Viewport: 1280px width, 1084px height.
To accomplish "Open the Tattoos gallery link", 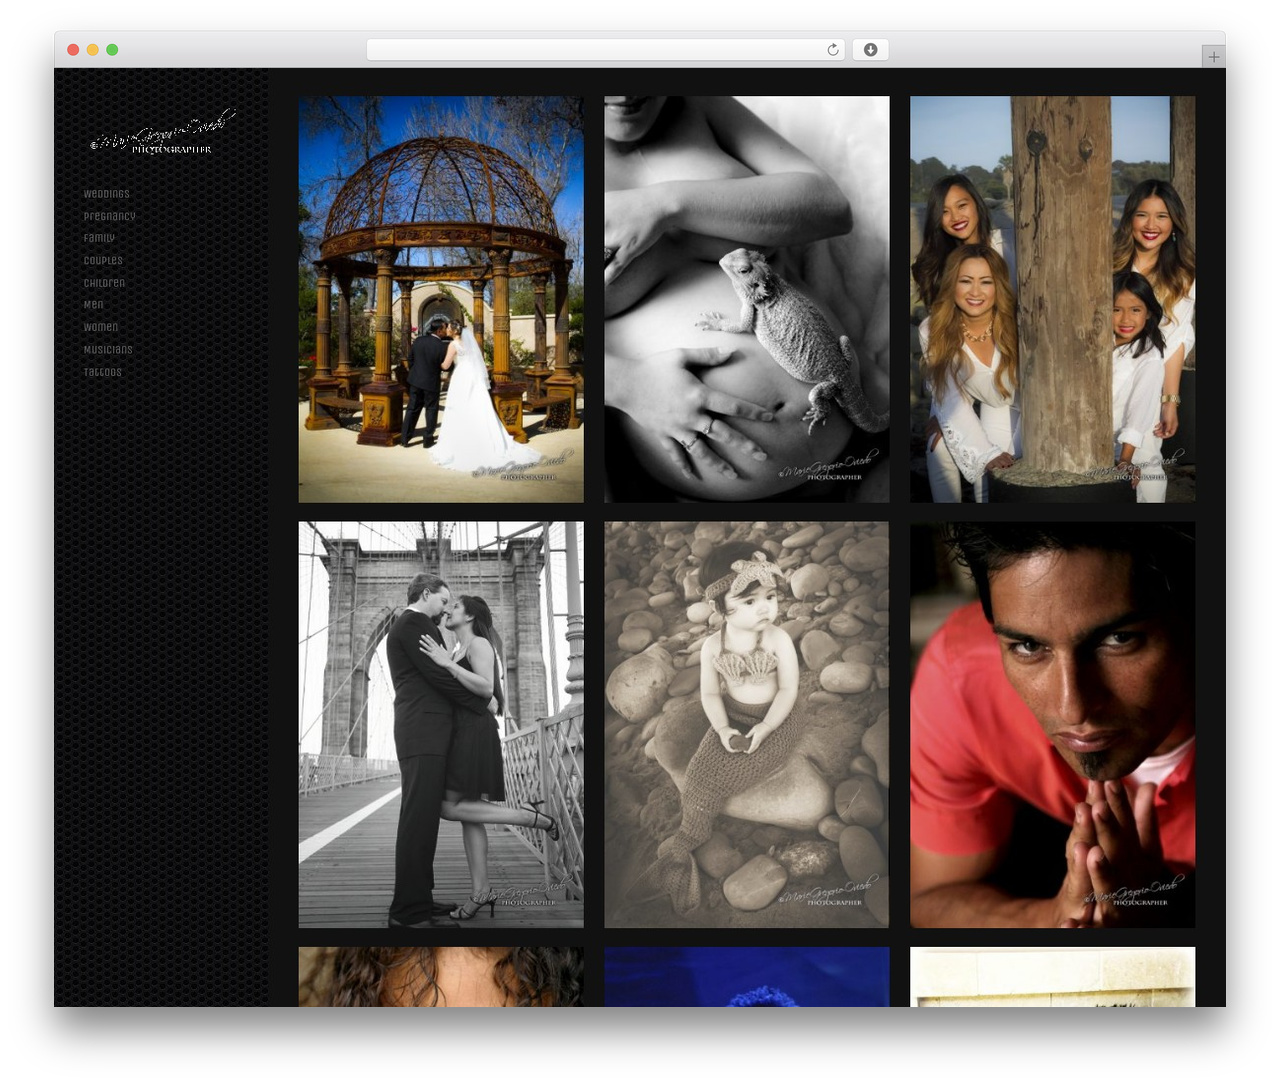I will pyautogui.click(x=102, y=372).
